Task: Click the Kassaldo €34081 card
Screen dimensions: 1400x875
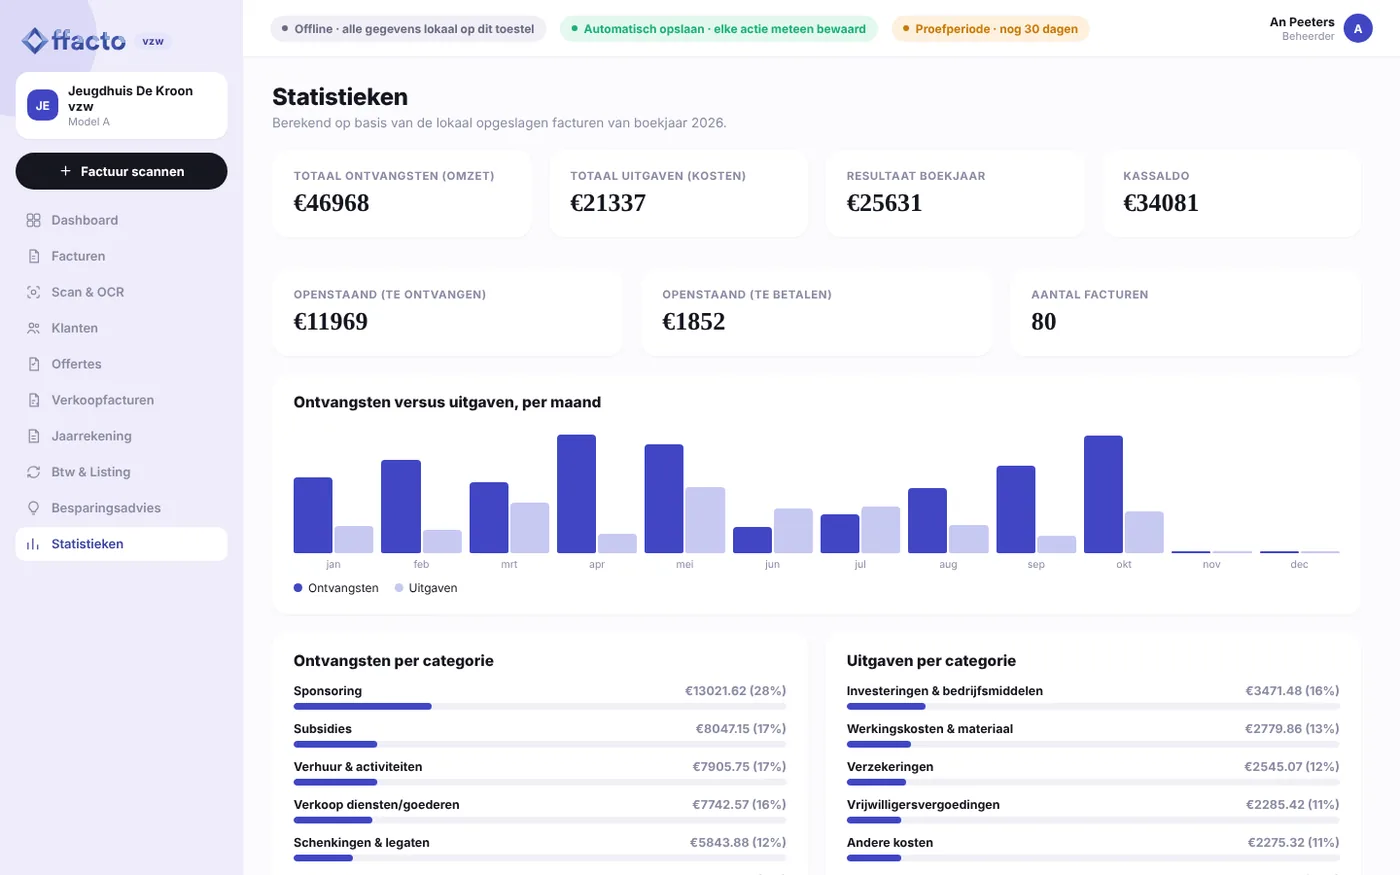Action: click(1231, 194)
